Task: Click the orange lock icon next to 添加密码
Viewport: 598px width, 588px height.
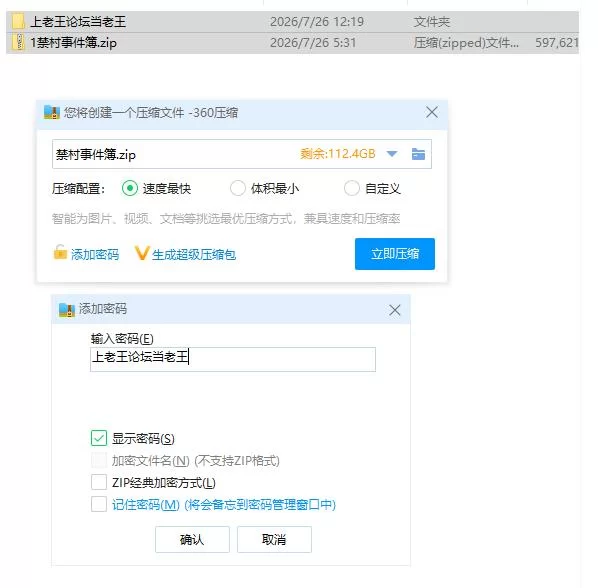Action: (x=60, y=252)
